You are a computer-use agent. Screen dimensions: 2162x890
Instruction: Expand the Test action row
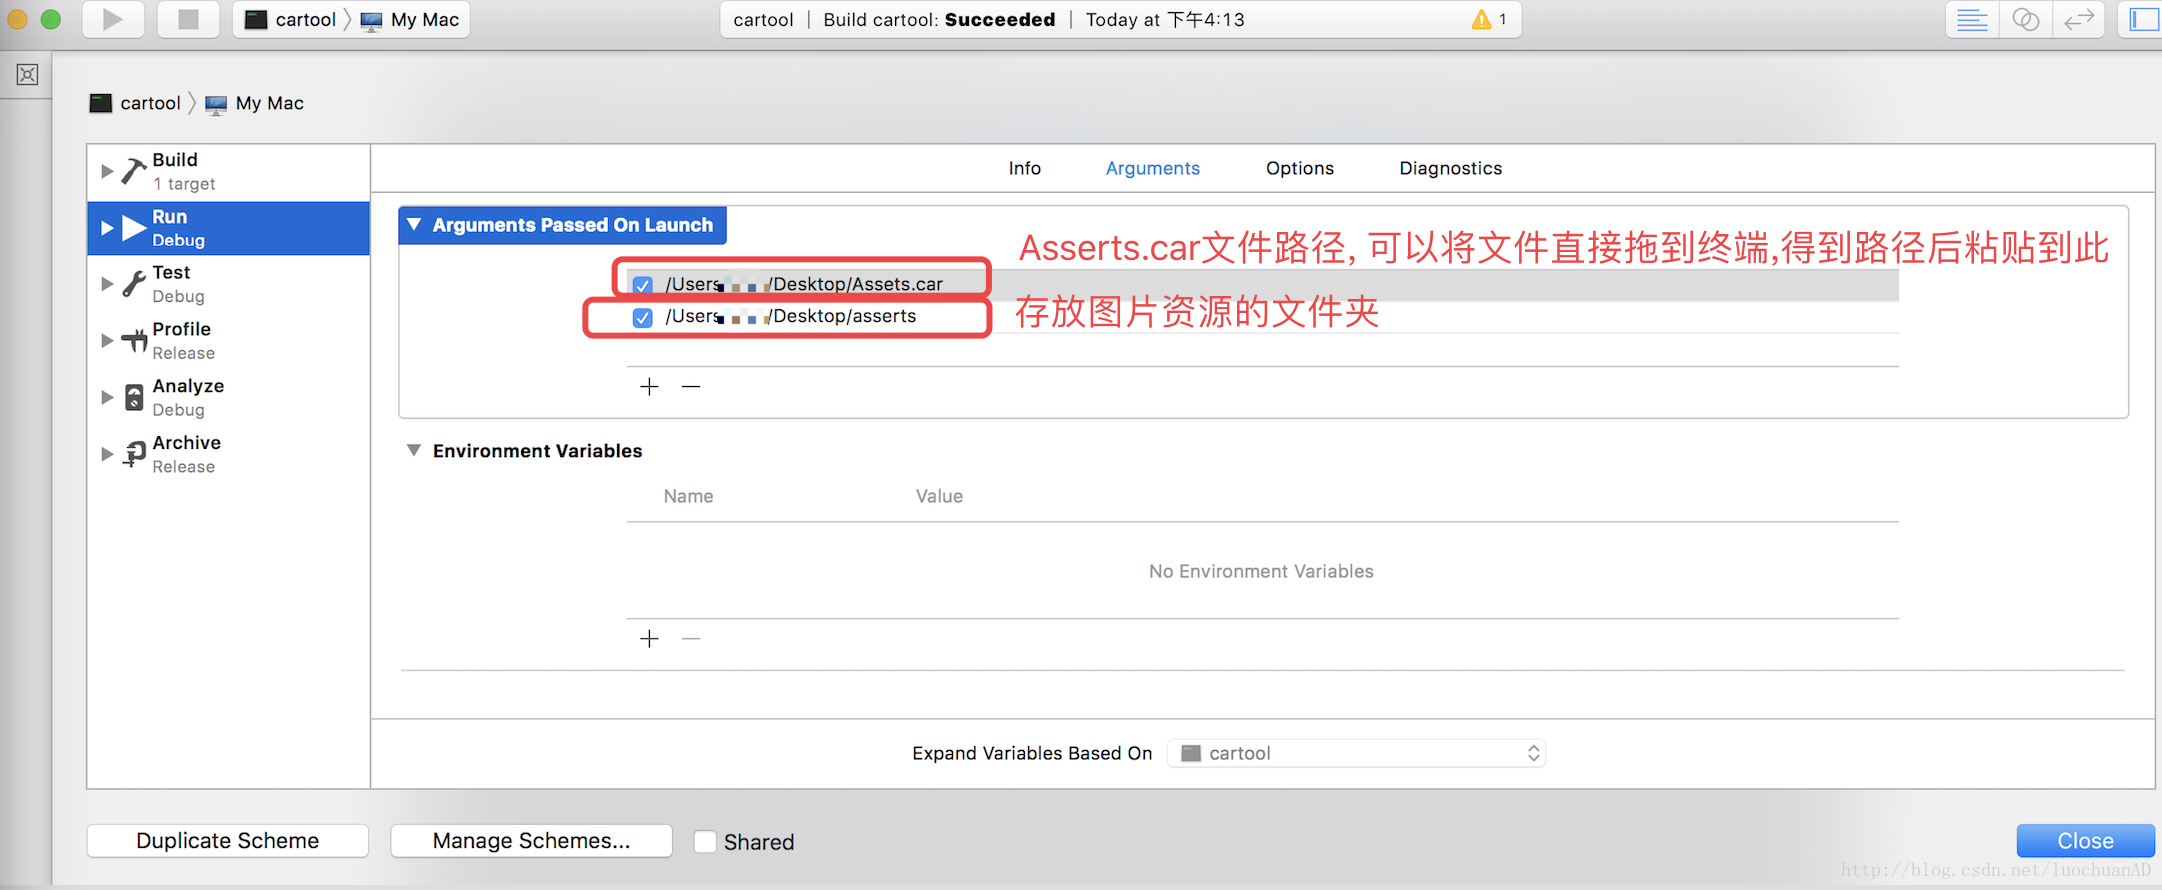coord(107,284)
